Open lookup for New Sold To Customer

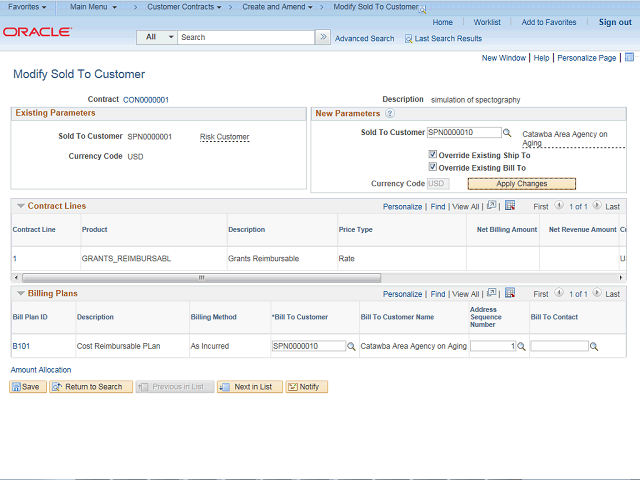click(507, 133)
